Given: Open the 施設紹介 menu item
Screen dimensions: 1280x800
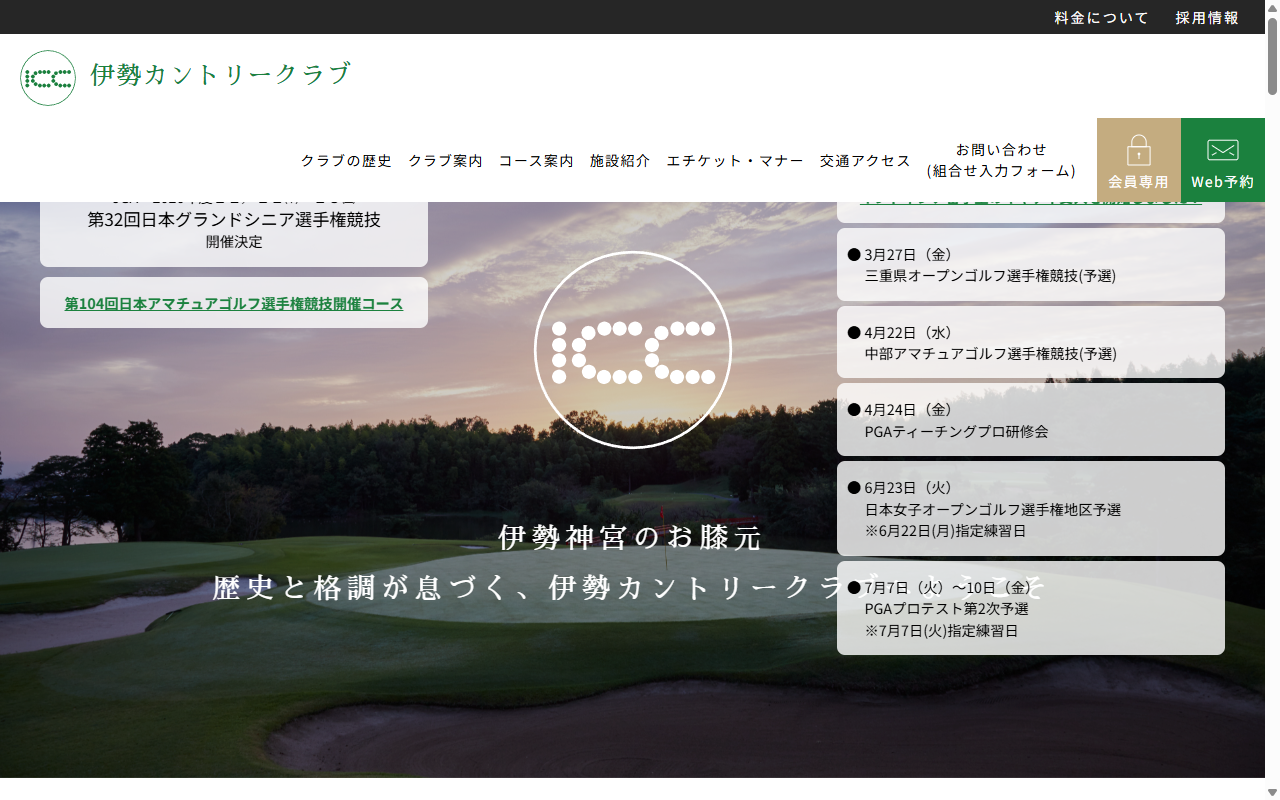Looking at the screenshot, I should [620, 160].
